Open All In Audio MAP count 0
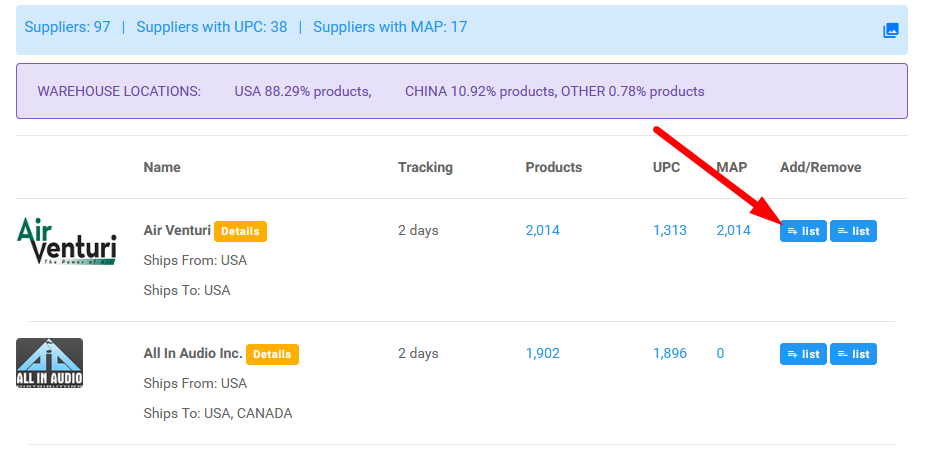The image size is (927, 450). pos(720,354)
